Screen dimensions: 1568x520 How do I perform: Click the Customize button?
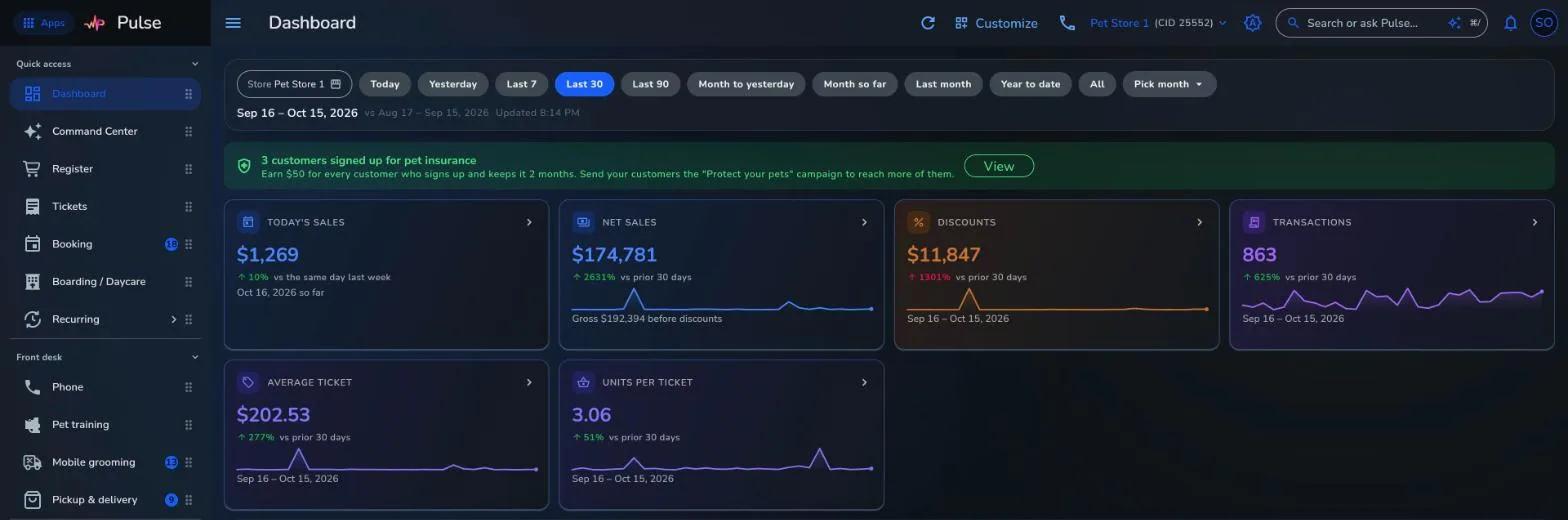[996, 23]
